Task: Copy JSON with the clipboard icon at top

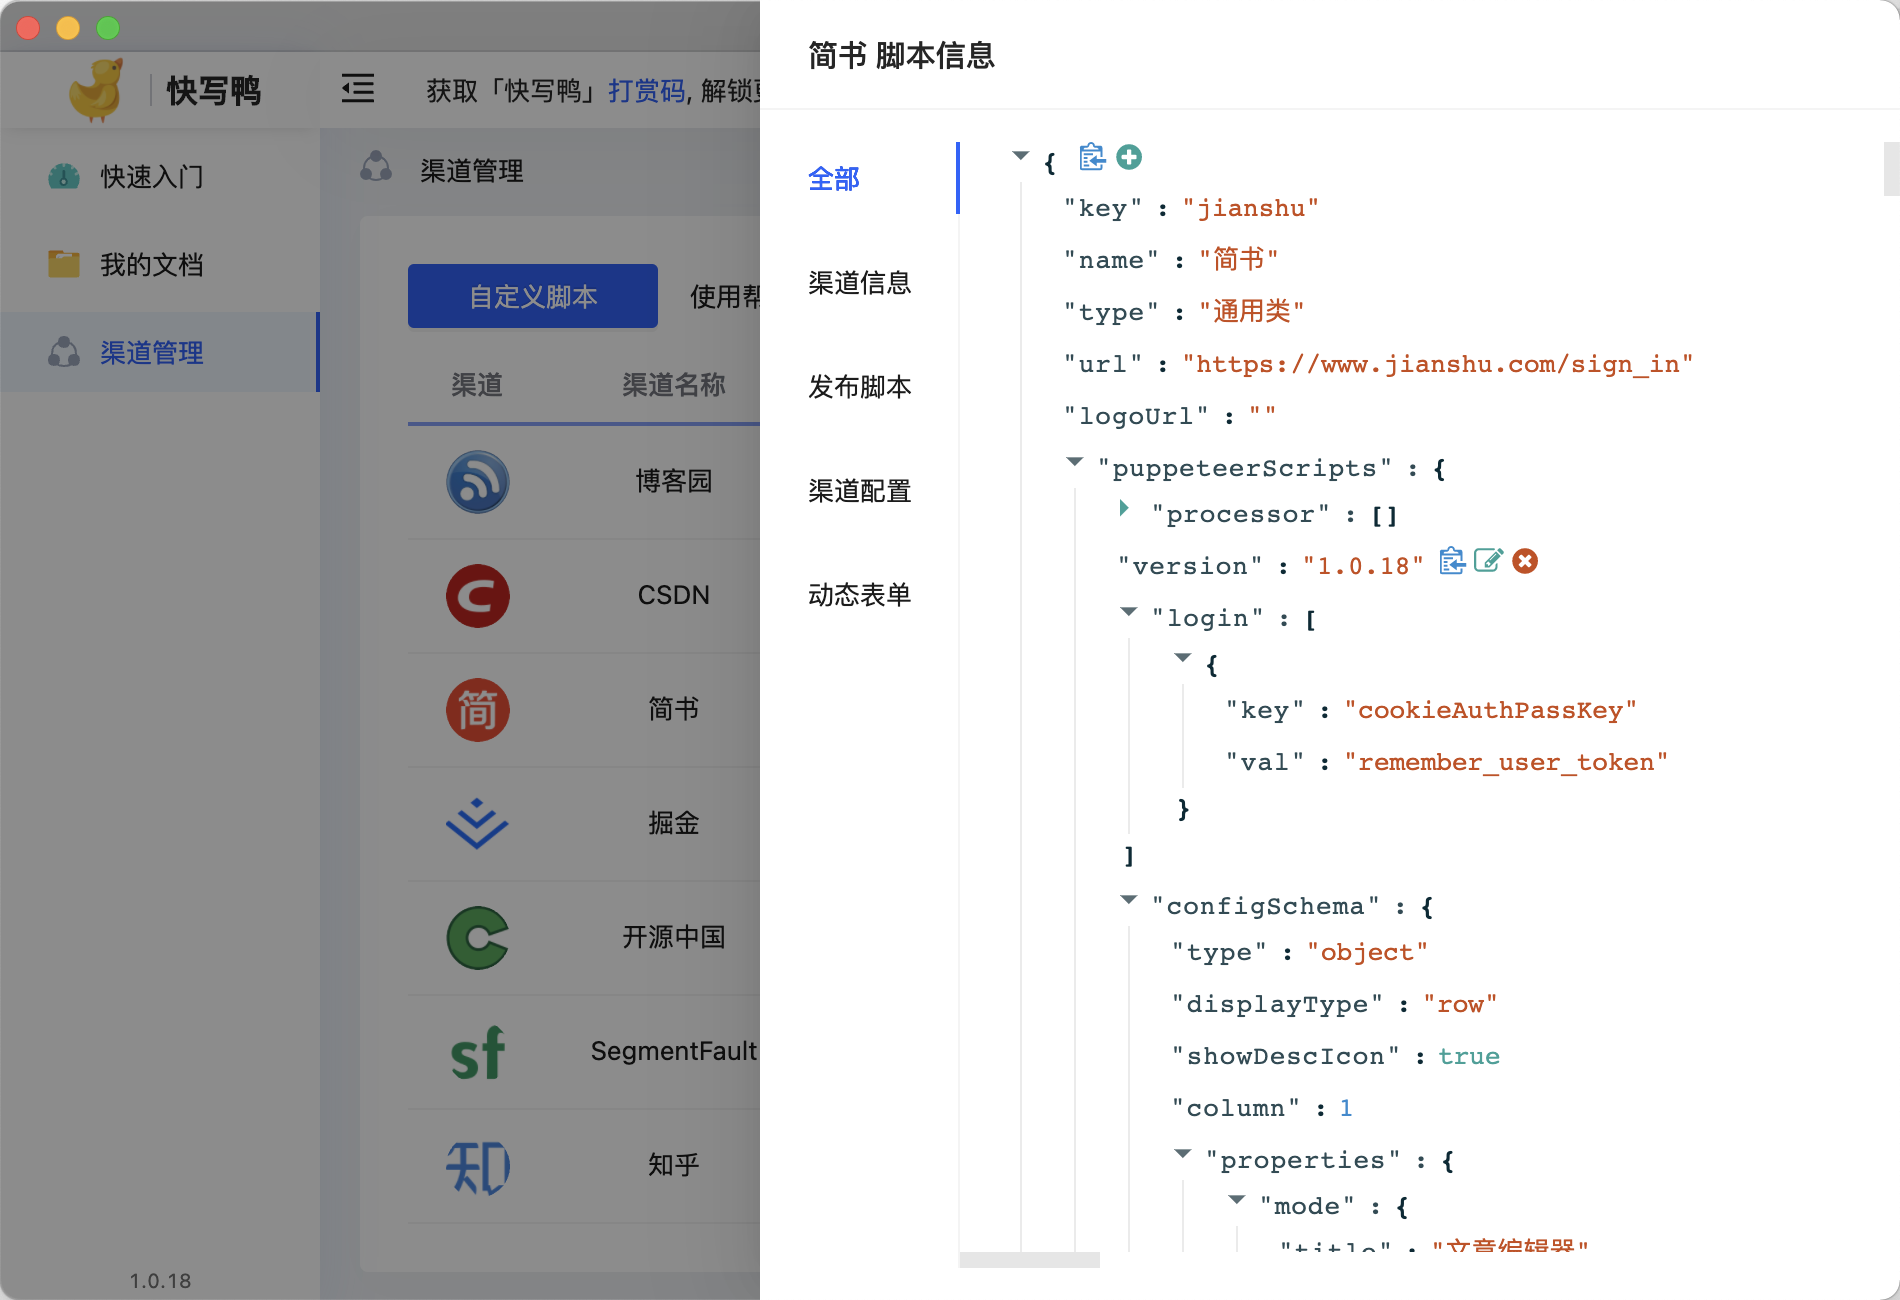Action: 1091,157
